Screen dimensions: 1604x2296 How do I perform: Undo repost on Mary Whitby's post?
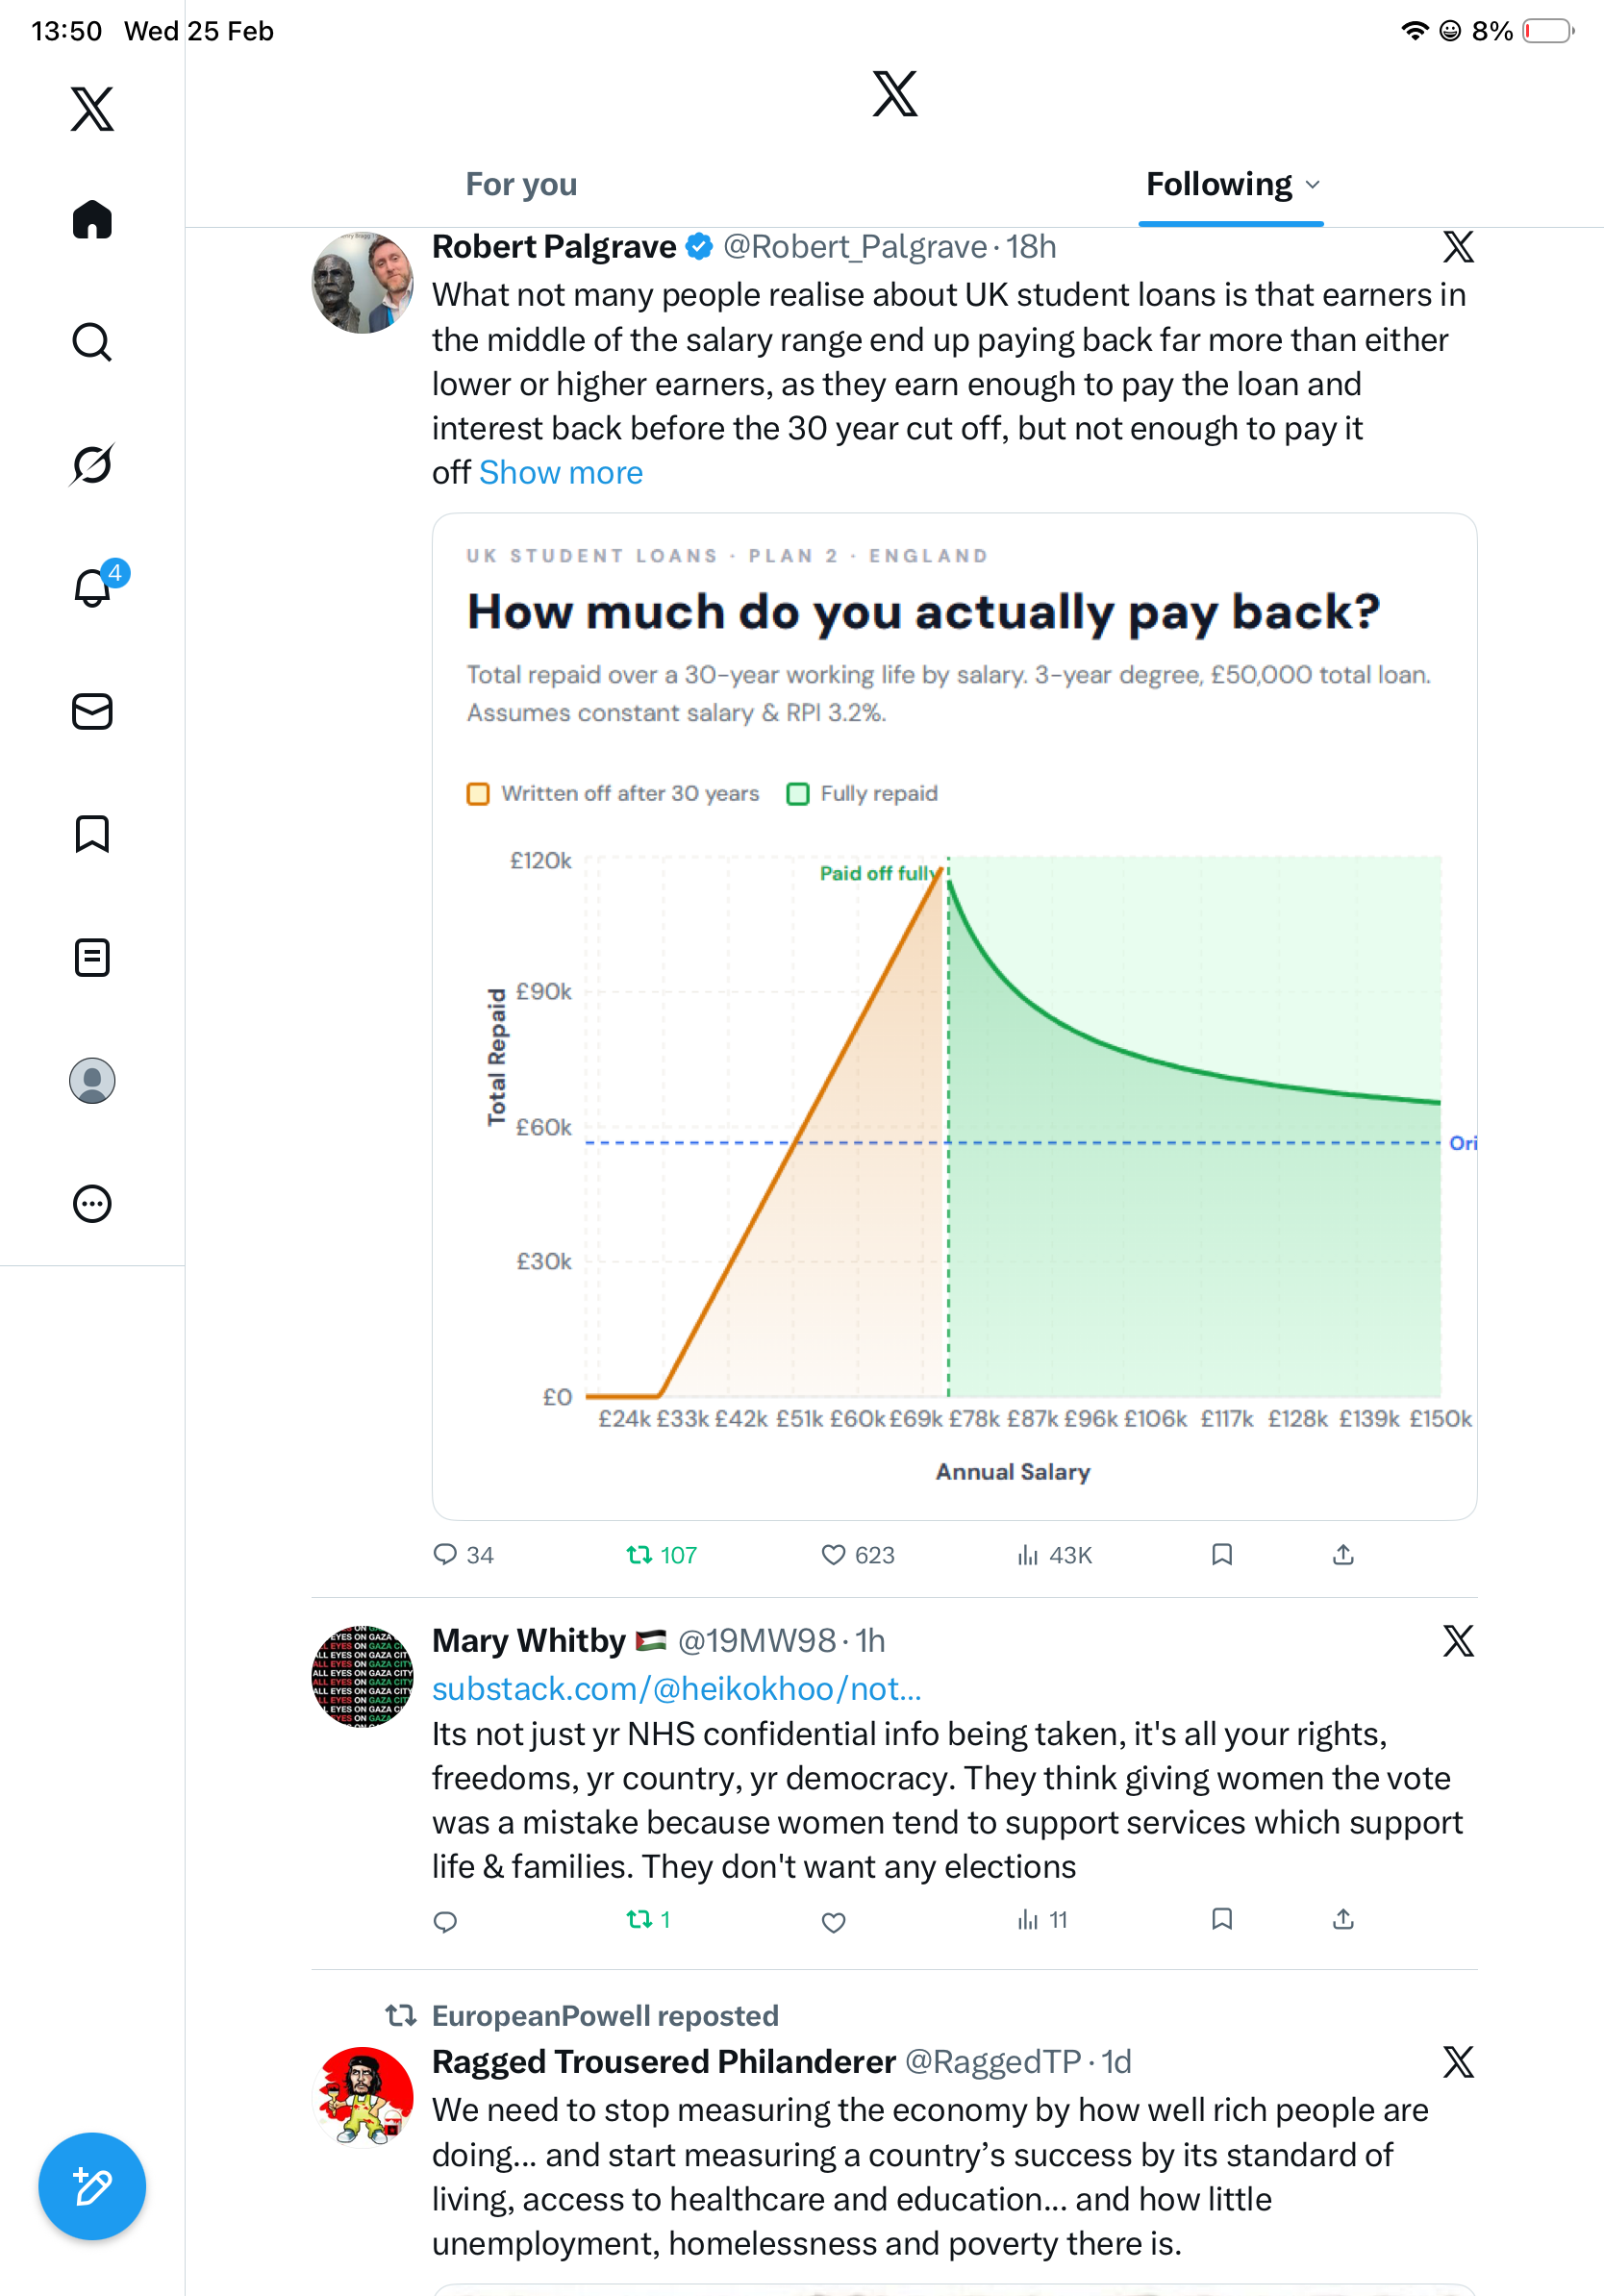[639, 1919]
